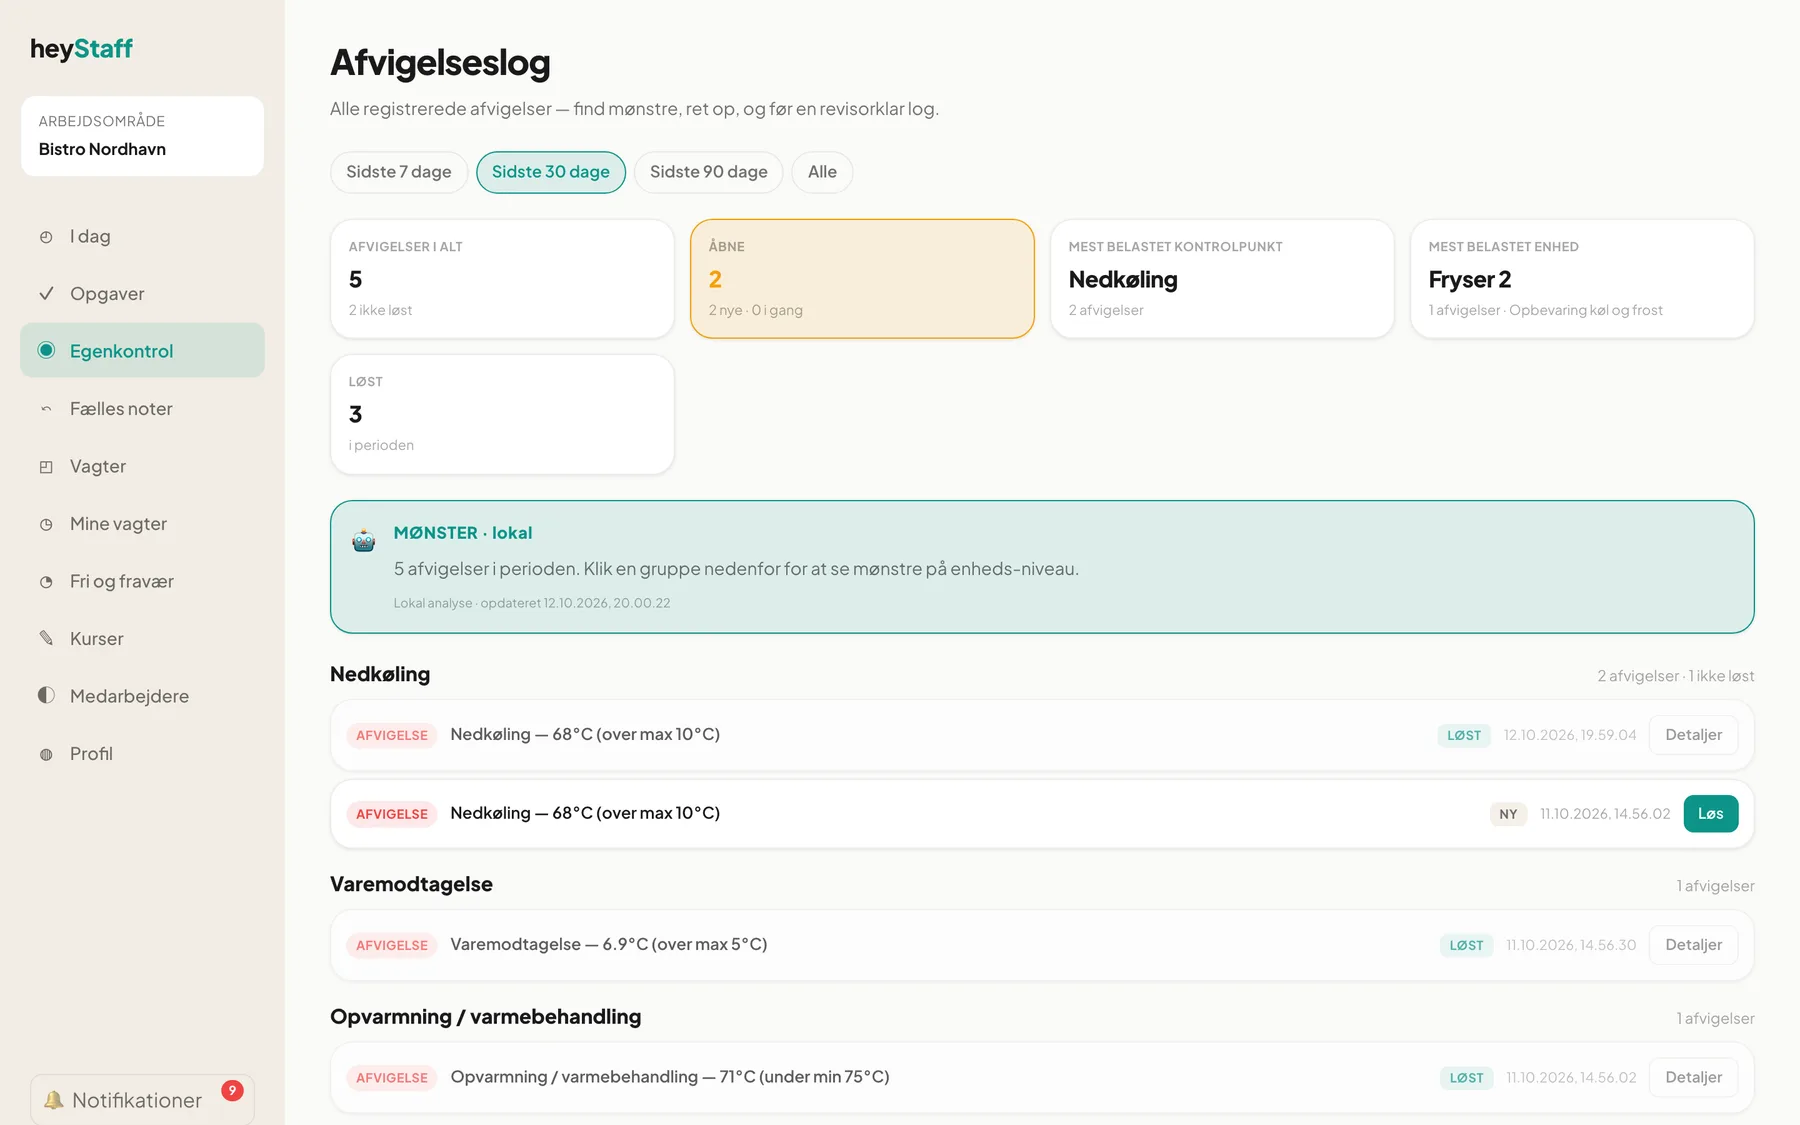The image size is (1800, 1125).
Task: Click the Løst summary card
Action: click(502, 414)
